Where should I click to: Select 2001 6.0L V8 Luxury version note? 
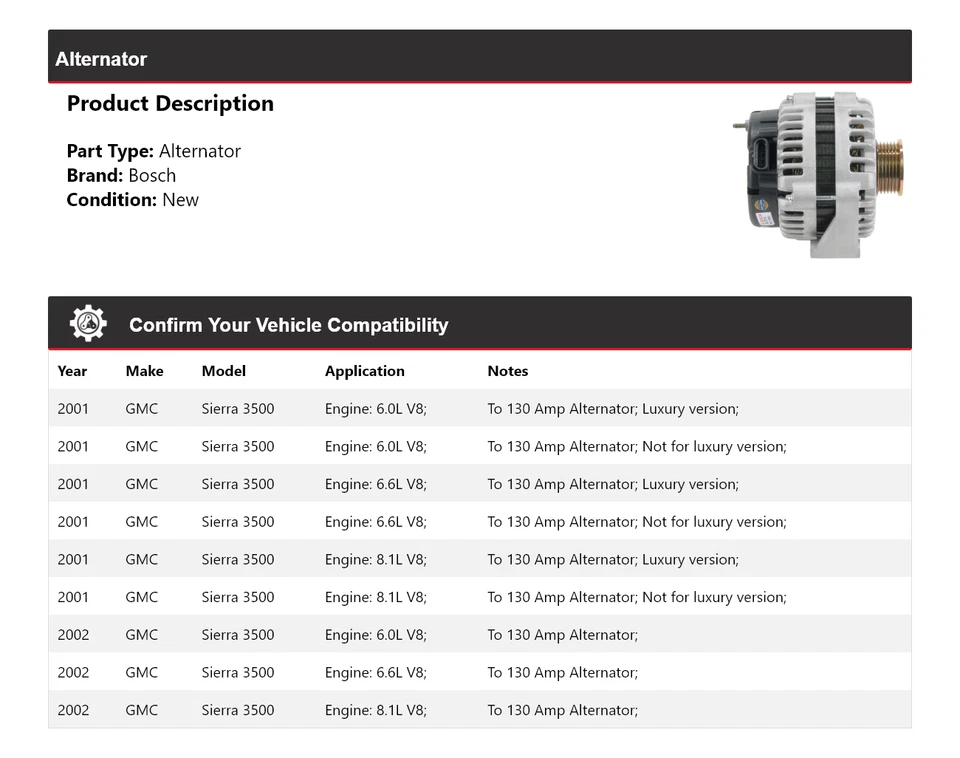pyautogui.click(x=613, y=409)
